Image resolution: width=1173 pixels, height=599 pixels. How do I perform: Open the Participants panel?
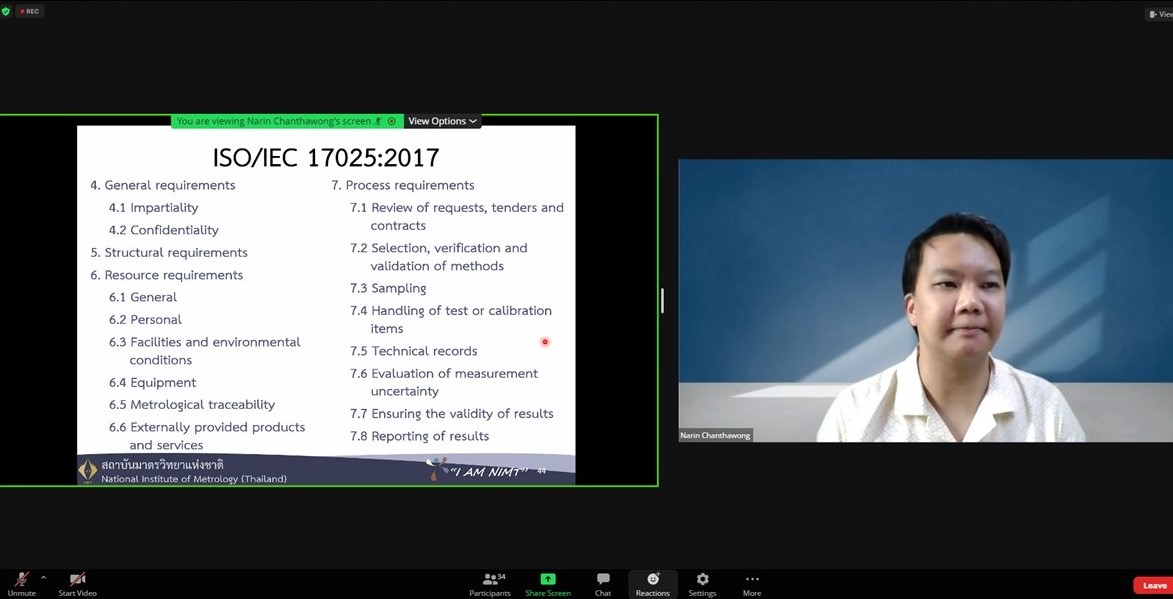click(489, 584)
